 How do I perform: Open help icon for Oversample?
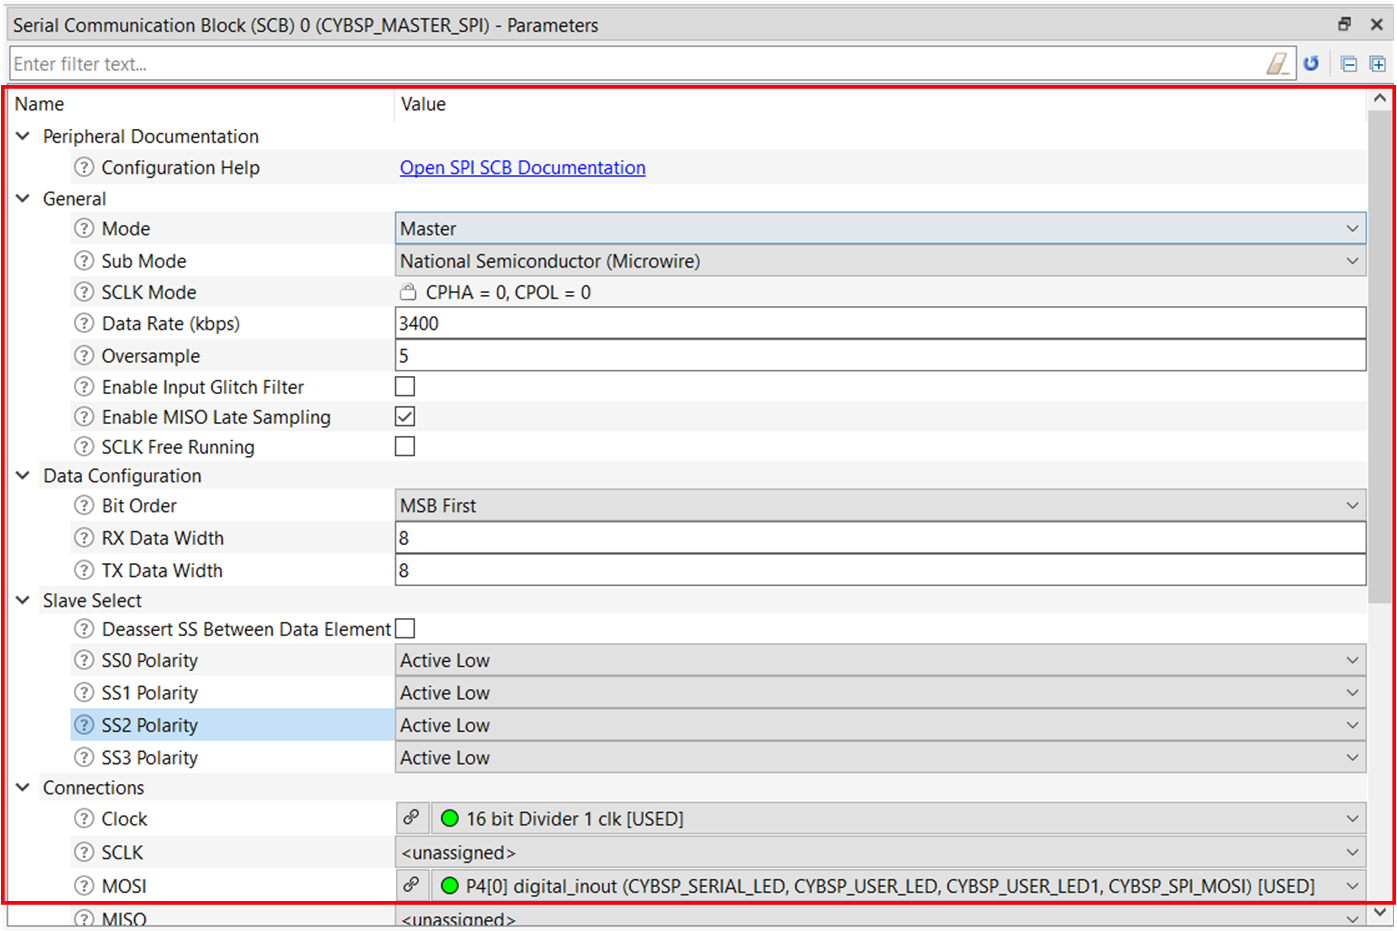pos(85,355)
